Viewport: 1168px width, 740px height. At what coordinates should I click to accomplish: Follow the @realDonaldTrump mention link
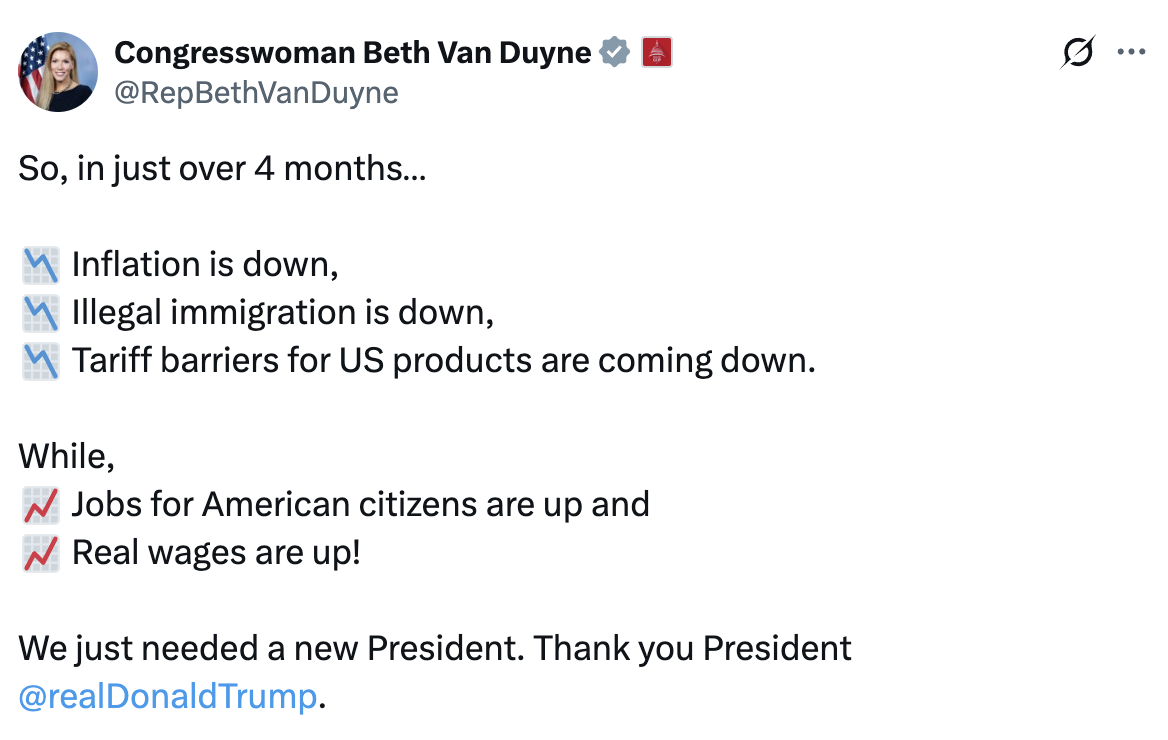pos(168,696)
